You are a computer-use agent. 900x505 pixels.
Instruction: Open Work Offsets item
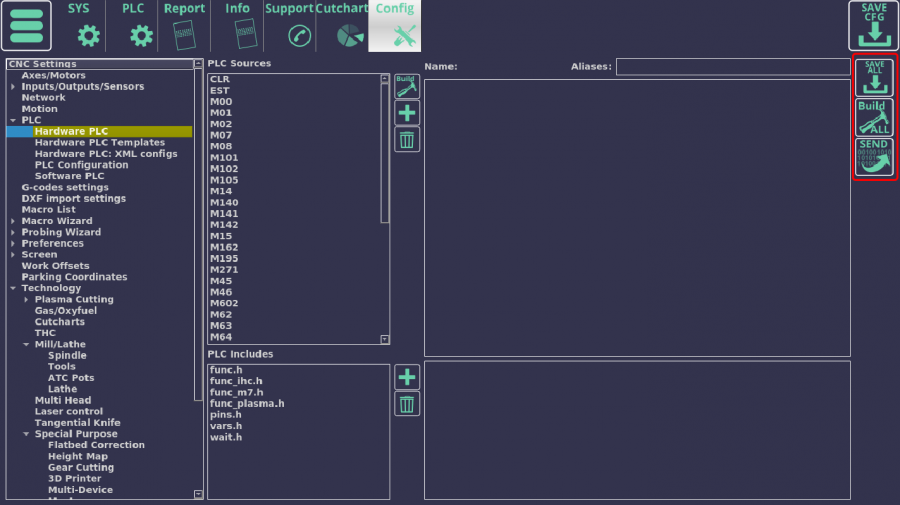click(x=55, y=266)
